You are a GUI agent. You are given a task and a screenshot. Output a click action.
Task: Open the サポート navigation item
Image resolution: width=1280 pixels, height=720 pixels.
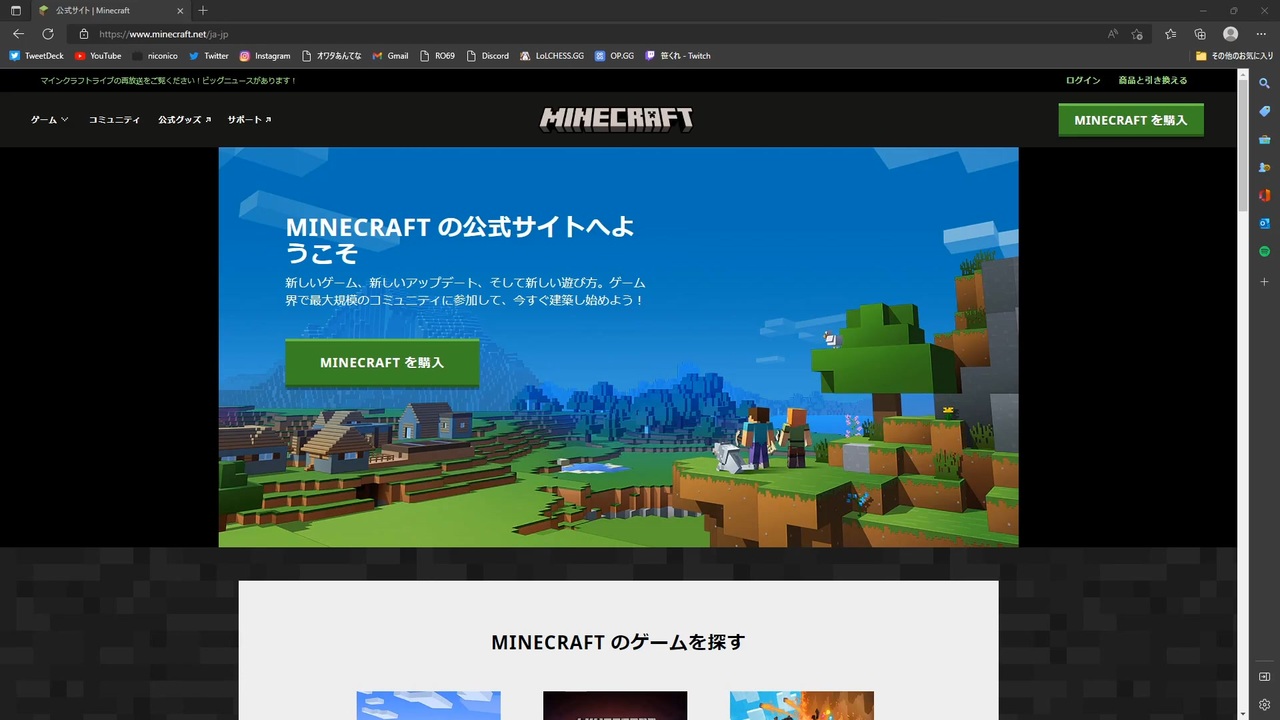(x=249, y=120)
